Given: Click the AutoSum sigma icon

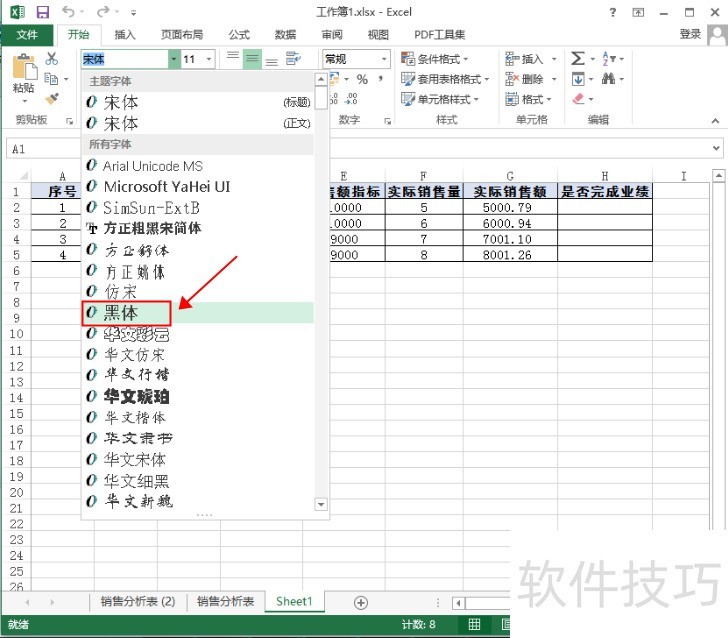Looking at the screenshot, I should 578,59.
